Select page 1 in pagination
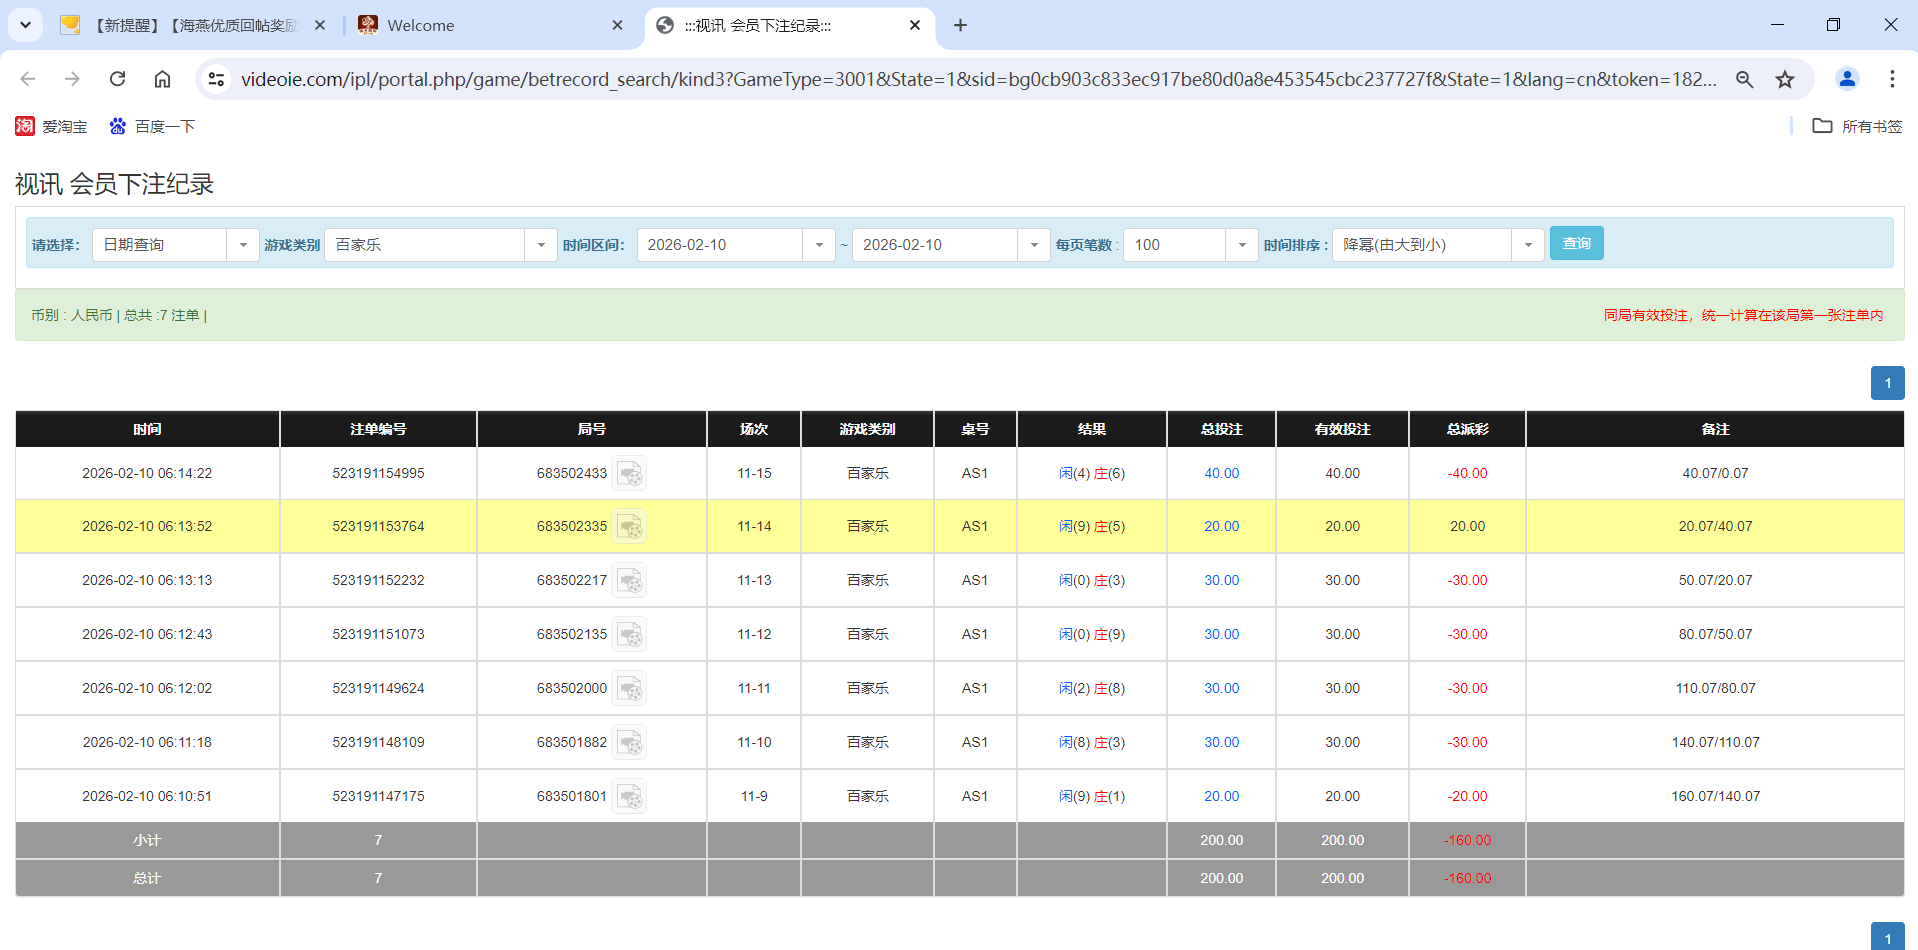 (1888, 383)
